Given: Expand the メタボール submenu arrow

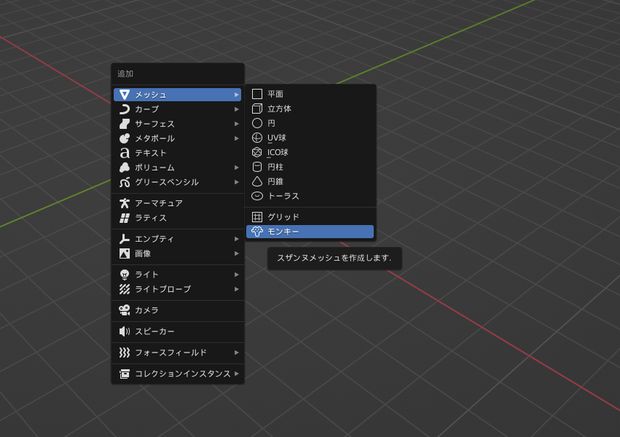Looking at the screenshot, I should coord(236,138).
